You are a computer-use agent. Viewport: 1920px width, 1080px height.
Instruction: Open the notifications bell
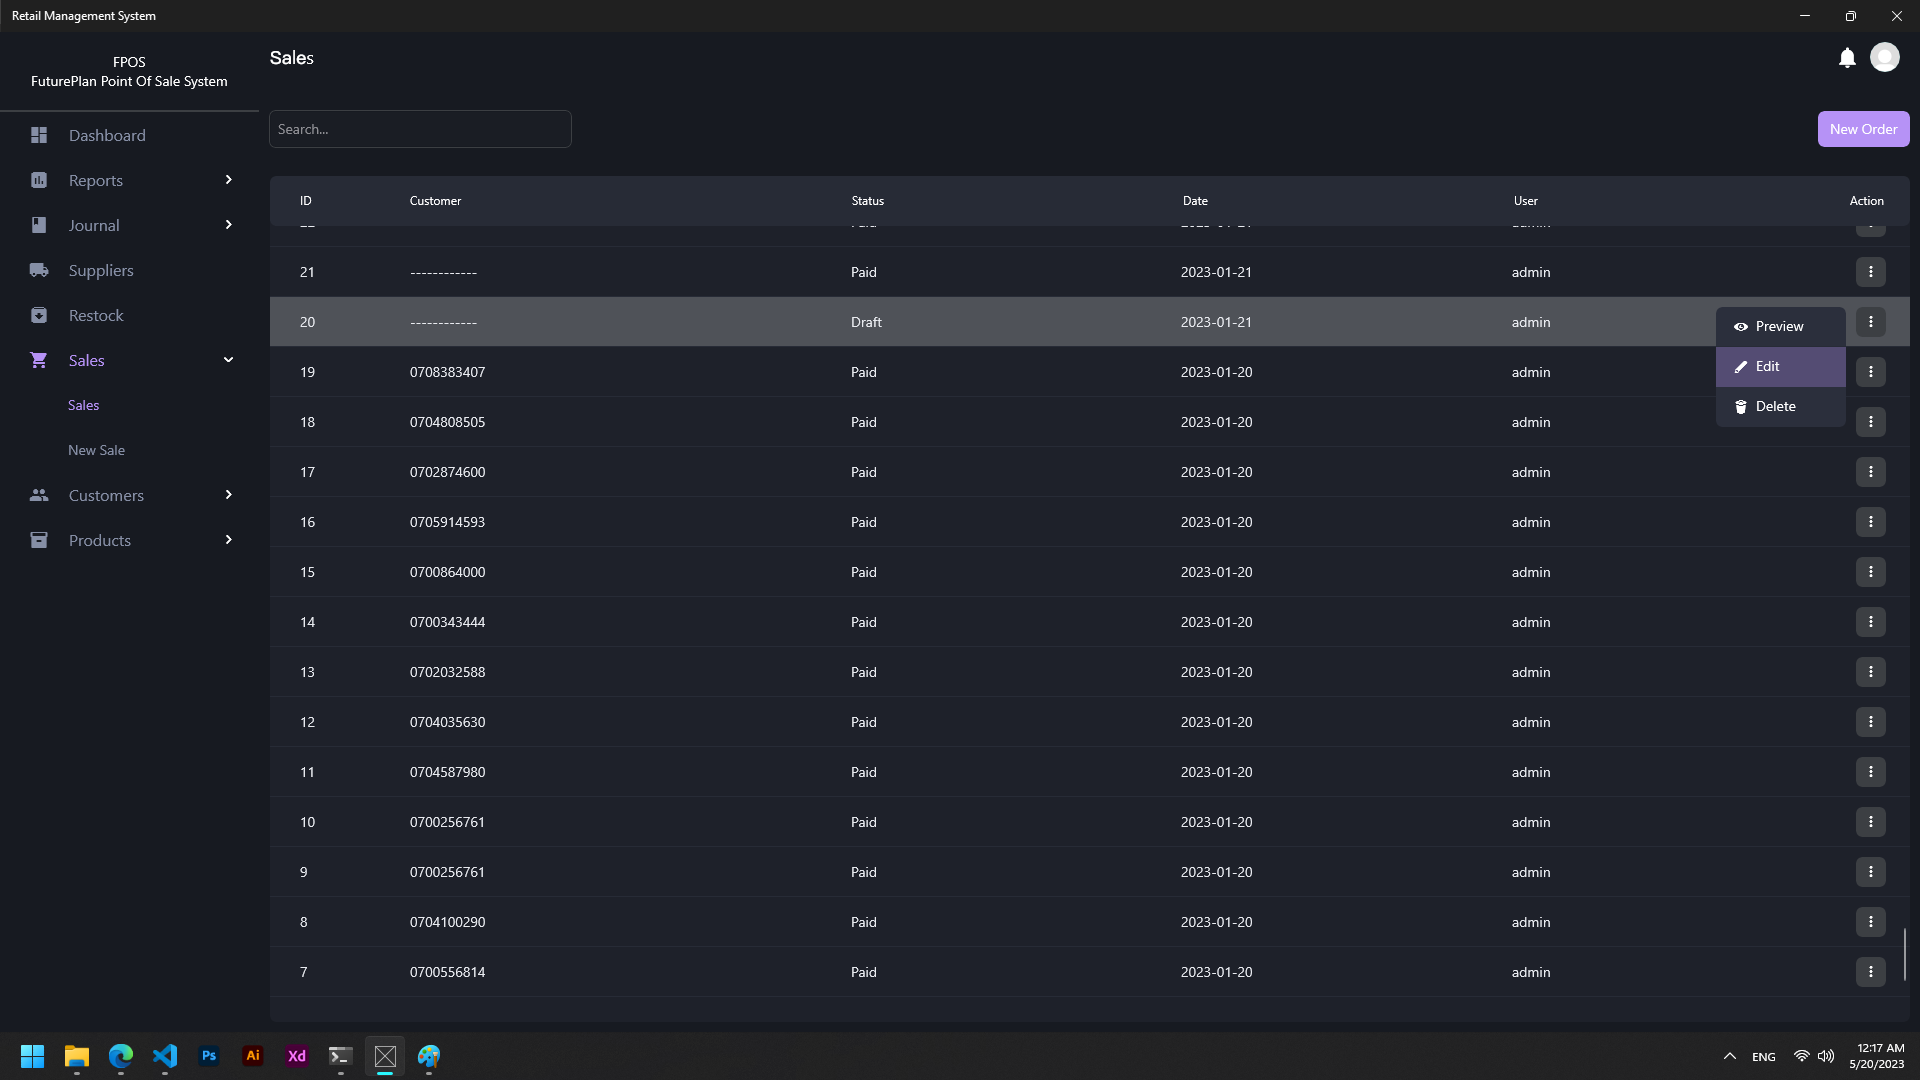tap(1846, 57)
